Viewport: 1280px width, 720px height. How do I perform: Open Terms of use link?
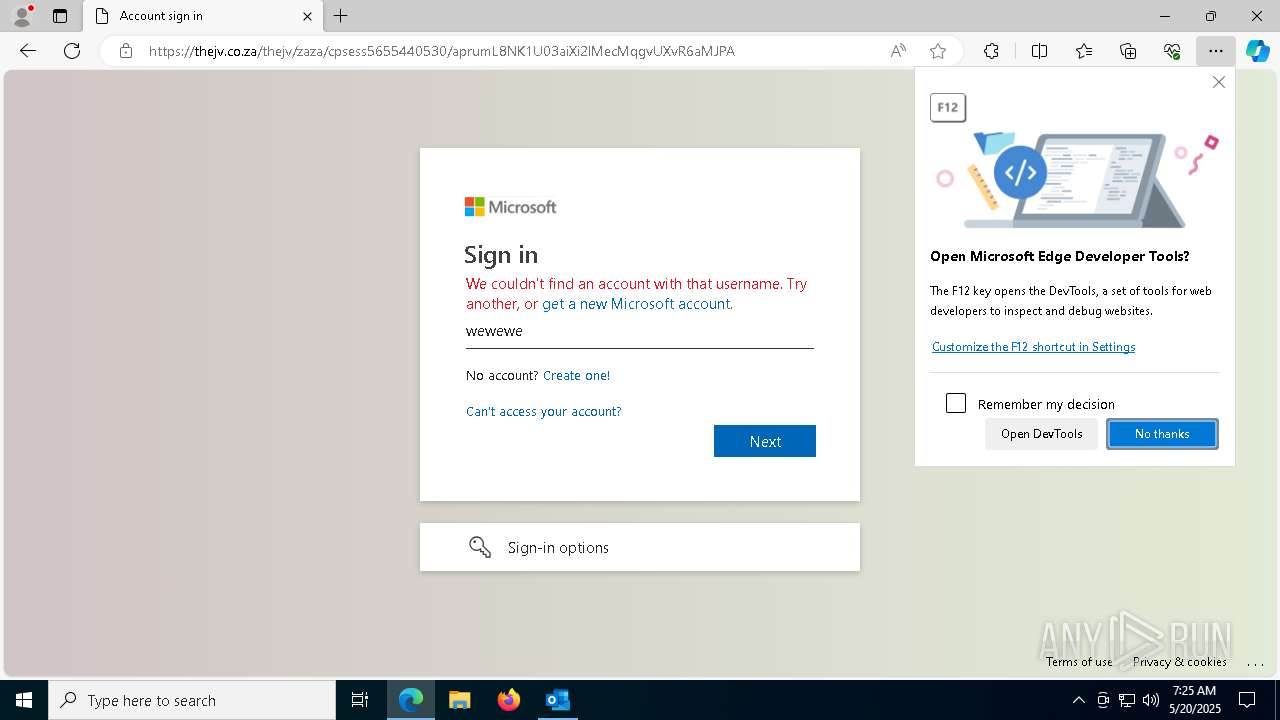click(x=1079, y=662)
